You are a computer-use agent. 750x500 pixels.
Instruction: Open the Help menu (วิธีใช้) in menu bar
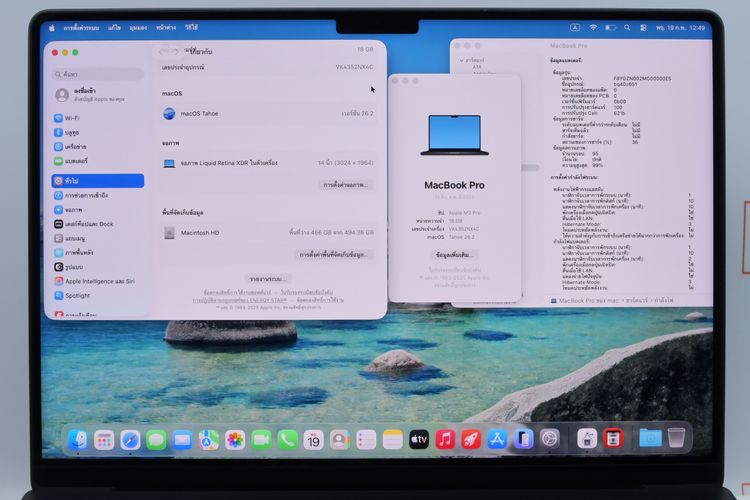(191, 28)
